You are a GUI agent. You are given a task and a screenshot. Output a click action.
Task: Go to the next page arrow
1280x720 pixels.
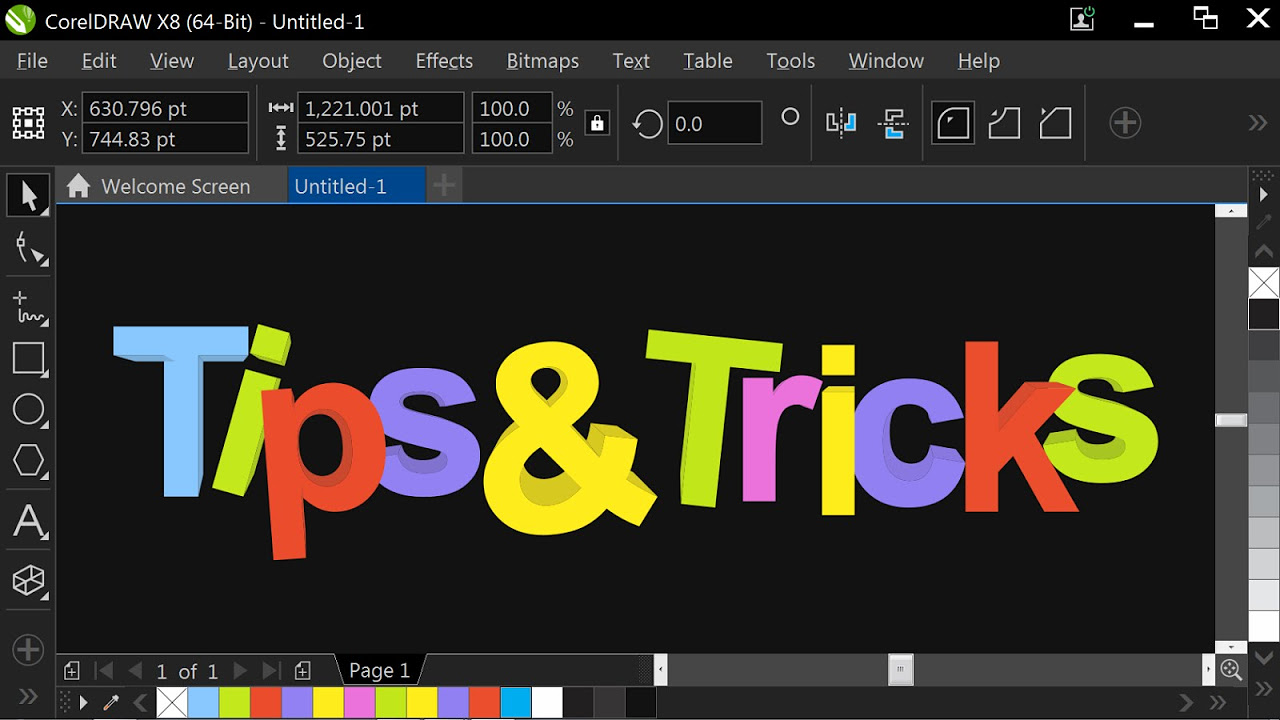click(x=239, y=671)
